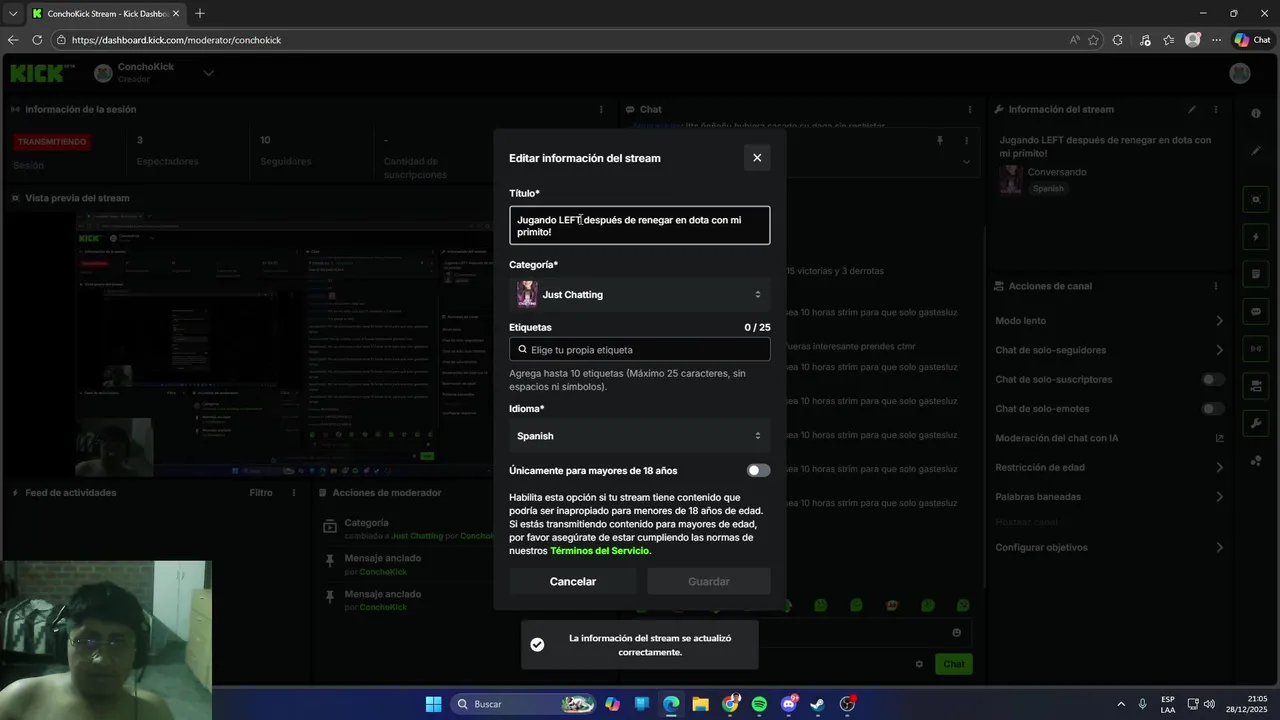Screen dimensions: 1280x720
Task: Click the Guardar button
Action: tap(709, 582)
